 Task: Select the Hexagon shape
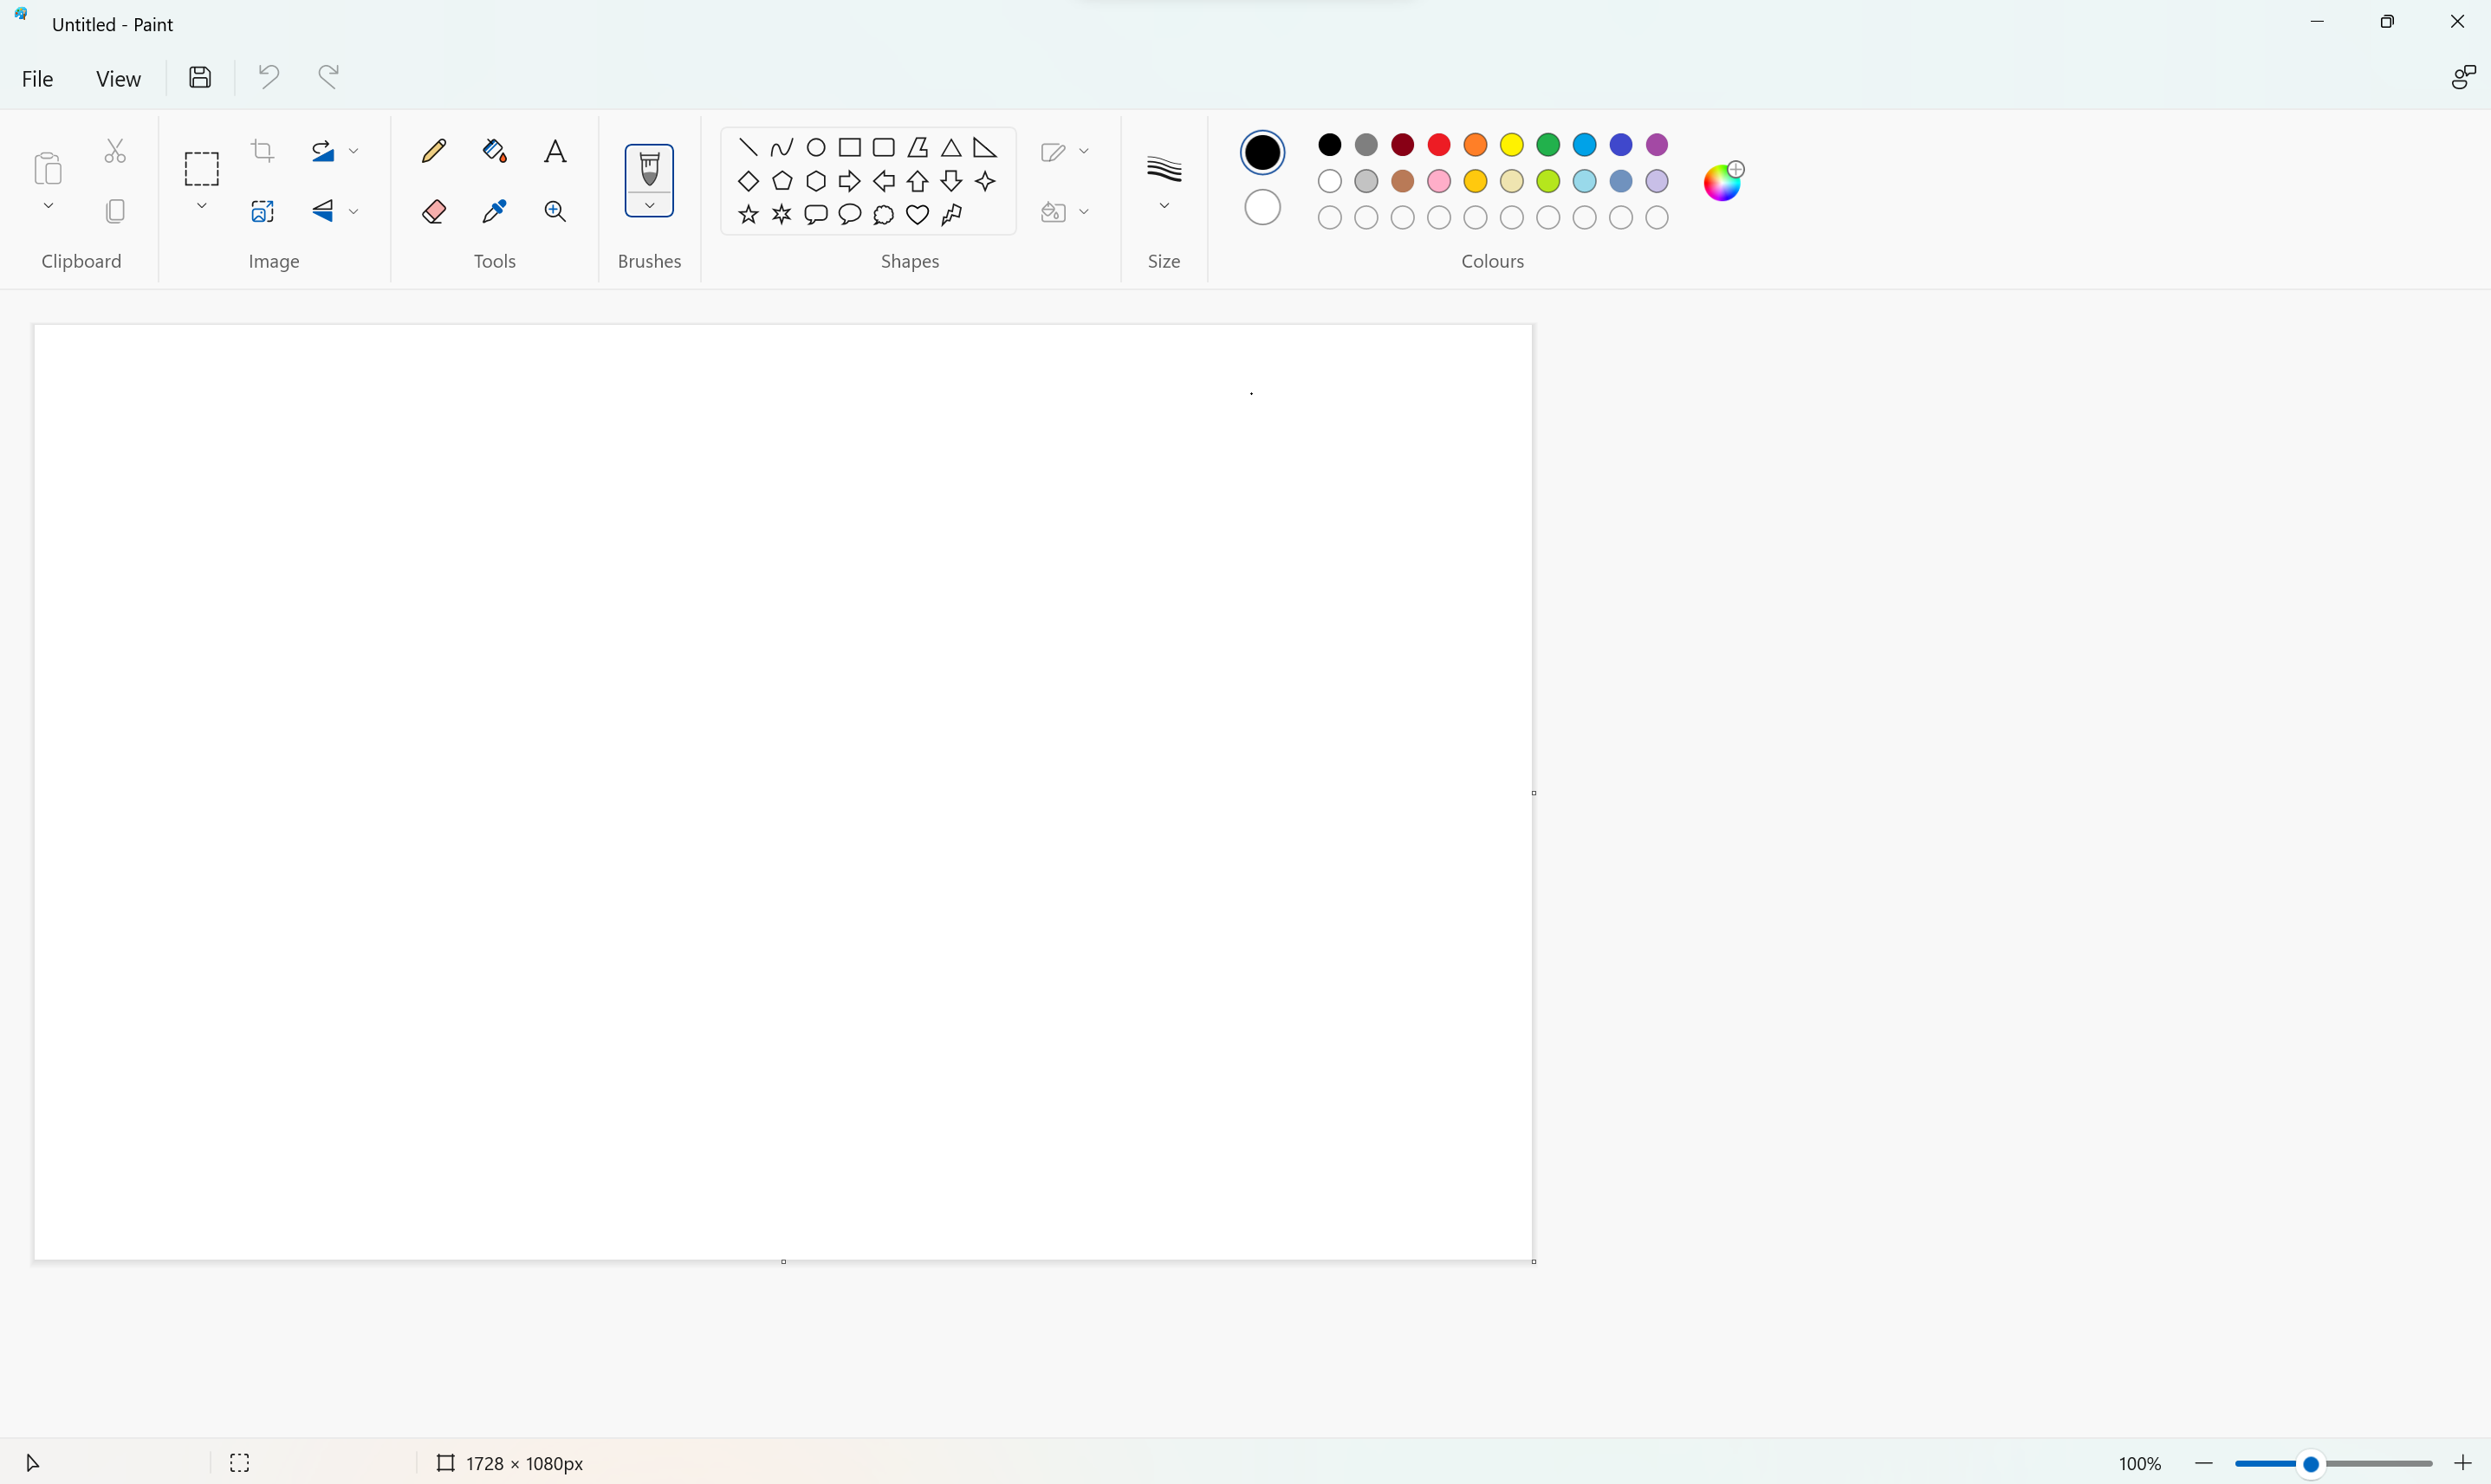(816, 181)
